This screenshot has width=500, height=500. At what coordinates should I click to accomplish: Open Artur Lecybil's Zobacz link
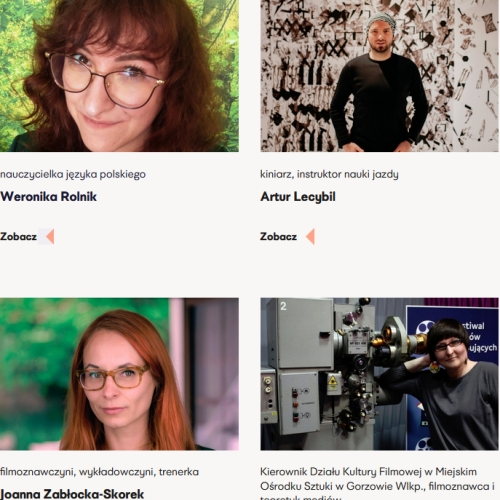pyautogui.click(x=278, y=237)
